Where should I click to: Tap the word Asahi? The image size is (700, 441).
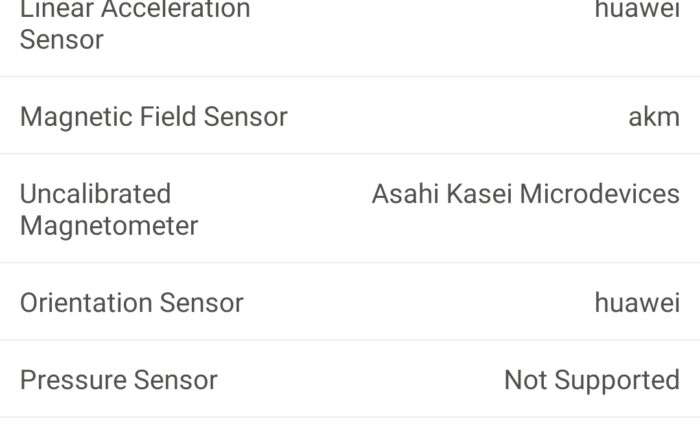click(402, 194)
